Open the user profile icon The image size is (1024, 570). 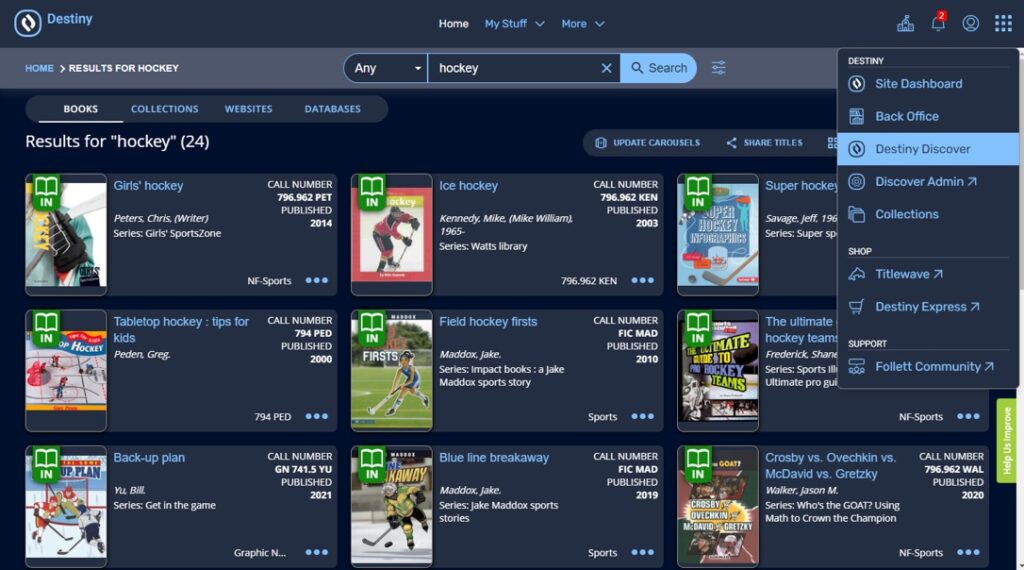point(970,23)
